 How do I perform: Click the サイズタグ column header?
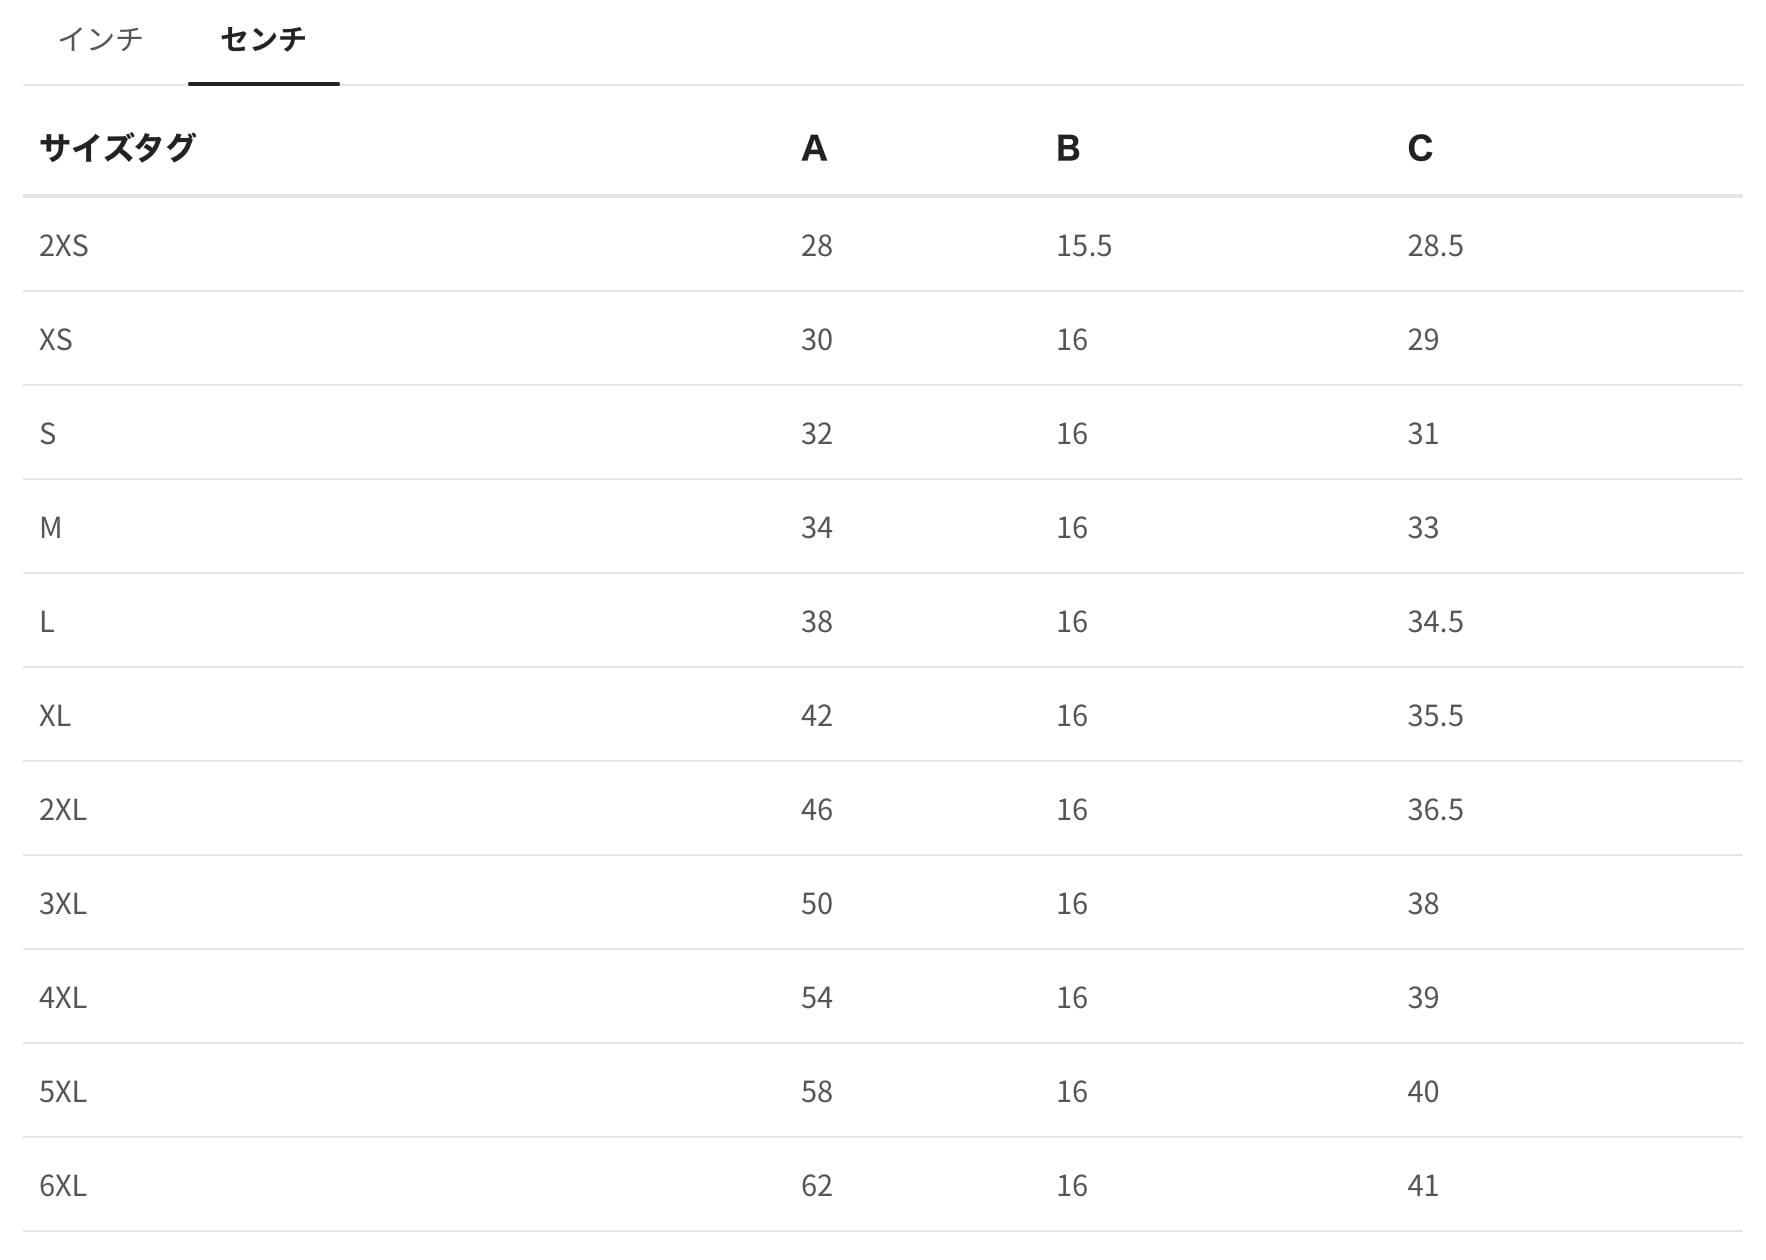(x=117, y=148)
